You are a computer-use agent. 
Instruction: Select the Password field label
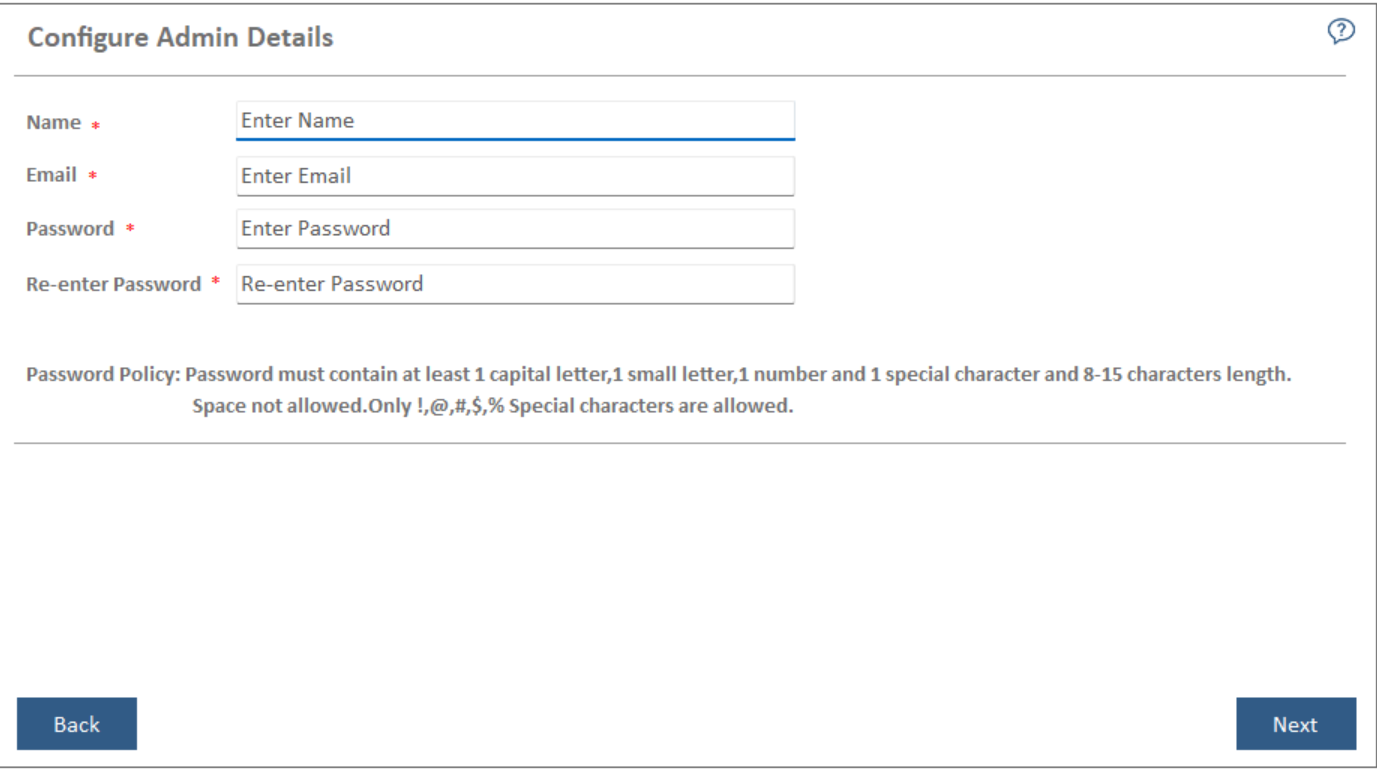(70, 229)
